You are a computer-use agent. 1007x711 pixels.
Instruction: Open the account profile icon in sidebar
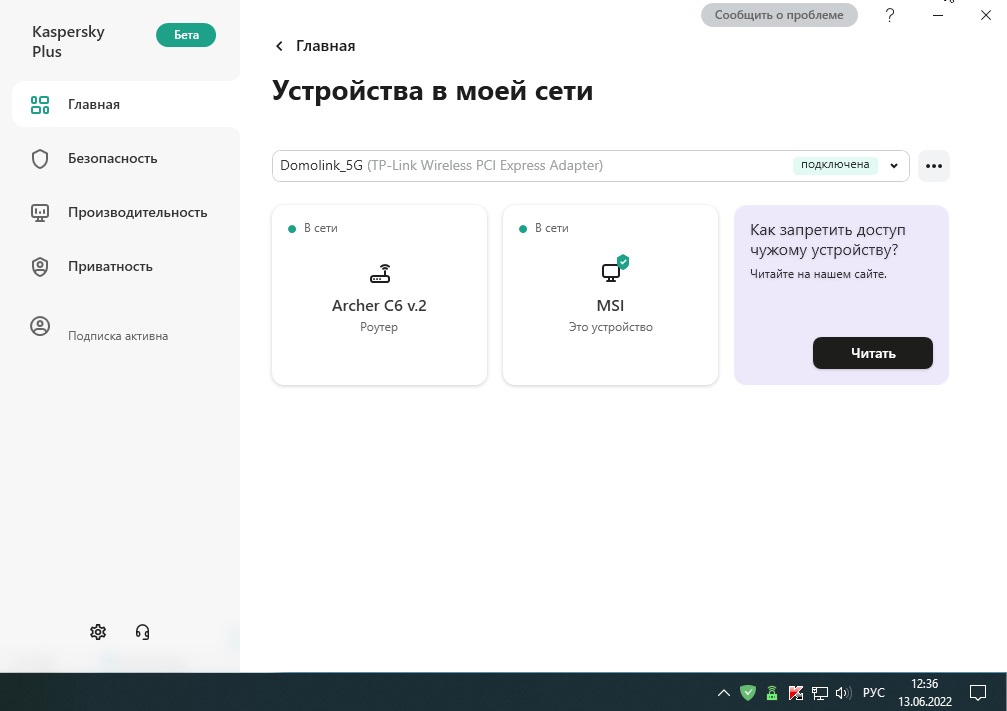click(x=40, y=326)
